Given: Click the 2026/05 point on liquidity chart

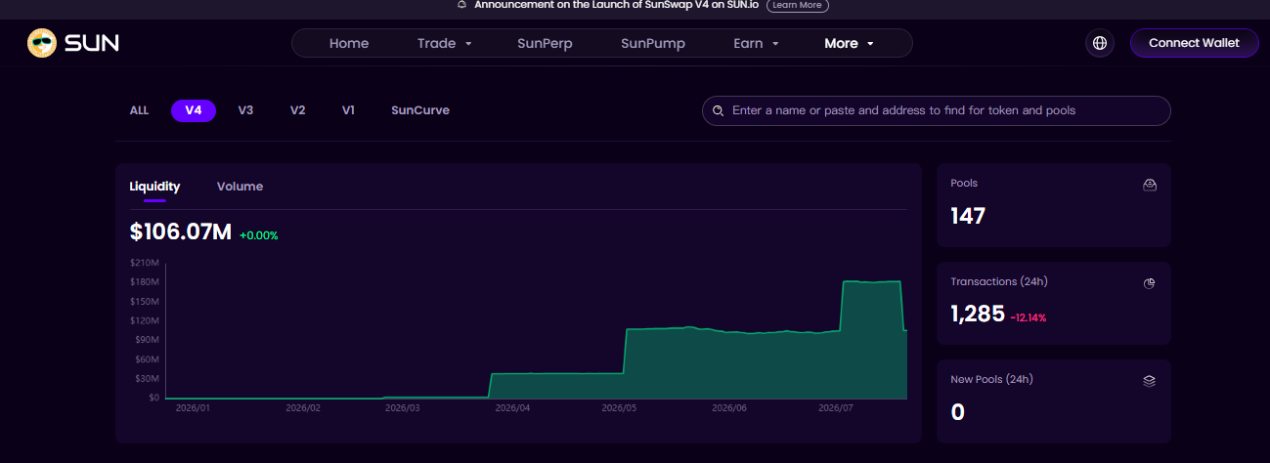Looking at the screenshot, I should (619, 408).
